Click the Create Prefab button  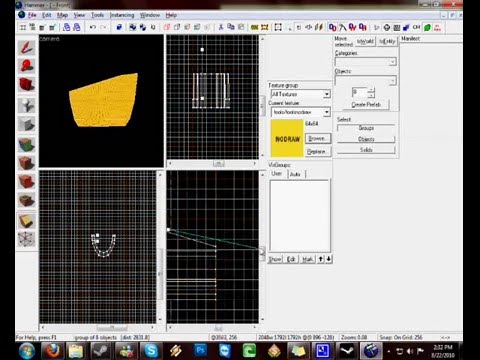click(x=366, y=105)
